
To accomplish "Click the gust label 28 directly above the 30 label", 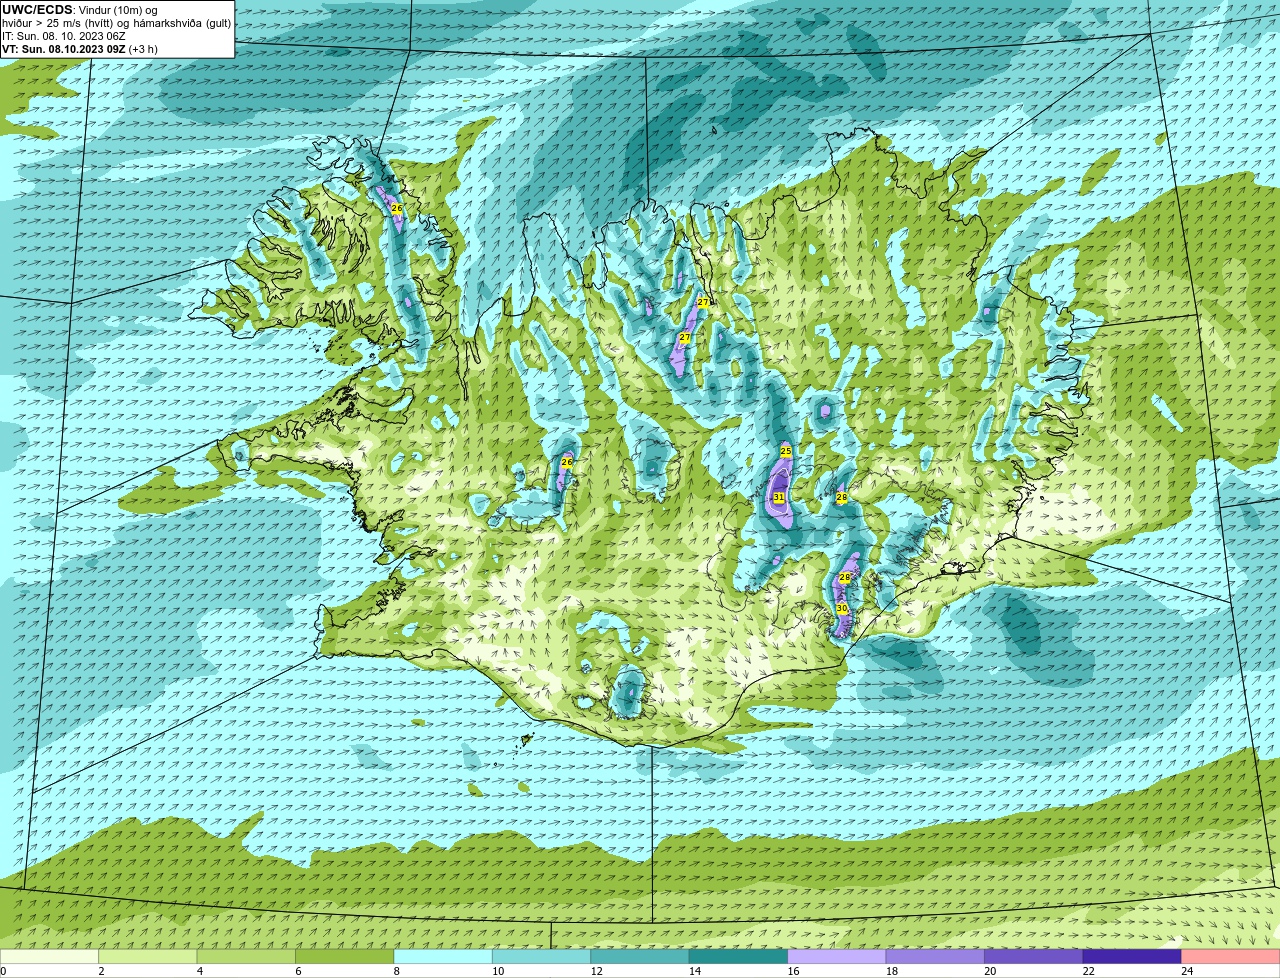I will [844, 578].
